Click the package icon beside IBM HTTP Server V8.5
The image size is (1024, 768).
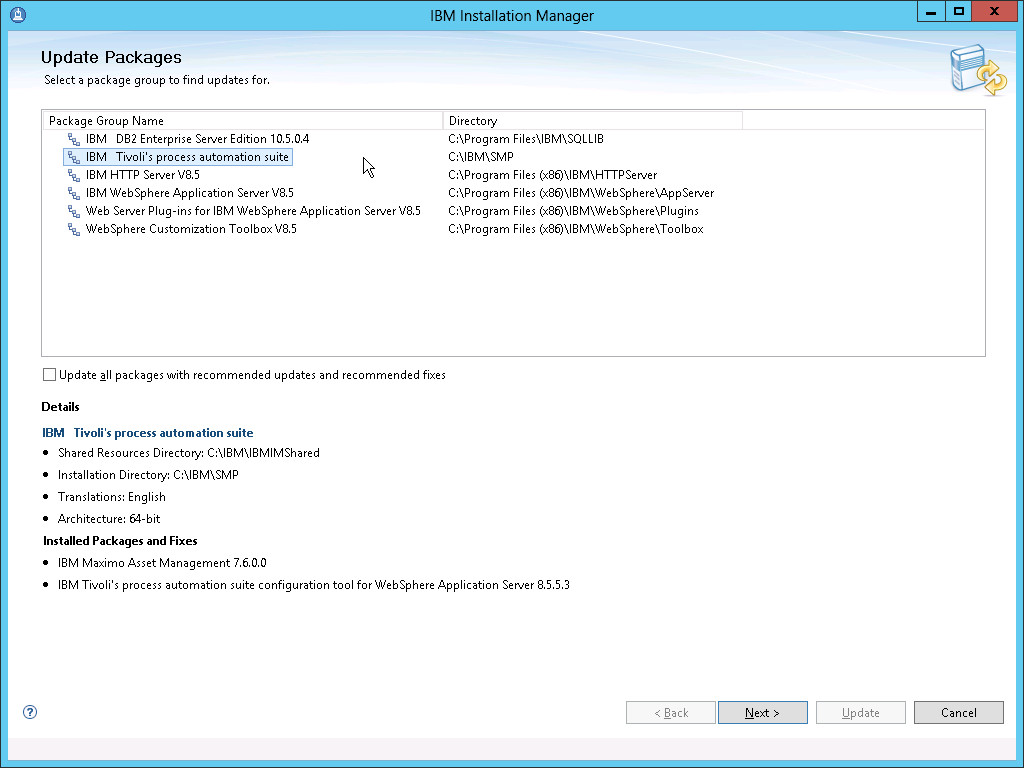(74, 175)
